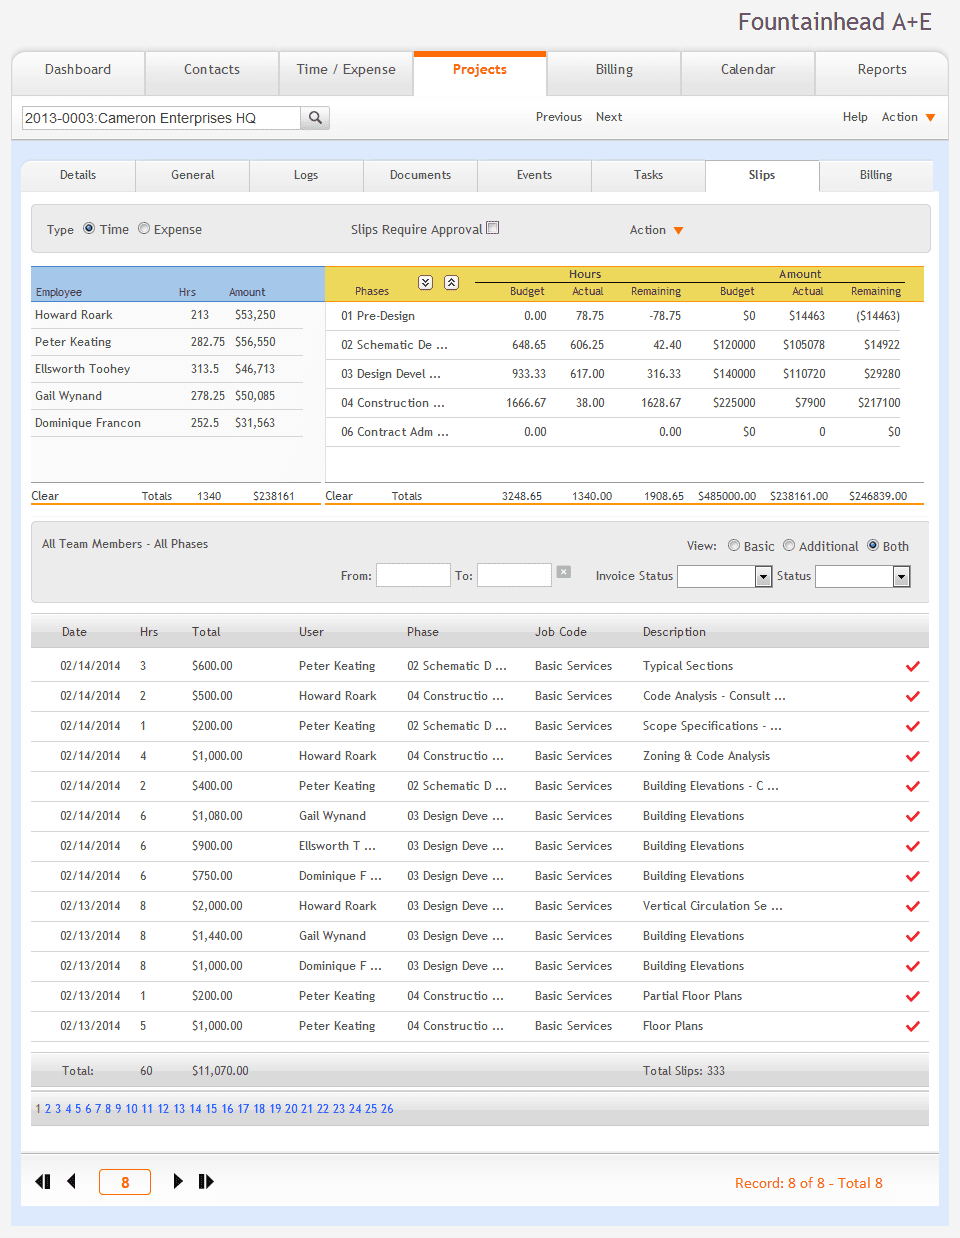
Task: Select the Expense slip type radio button
Action: 143,228
